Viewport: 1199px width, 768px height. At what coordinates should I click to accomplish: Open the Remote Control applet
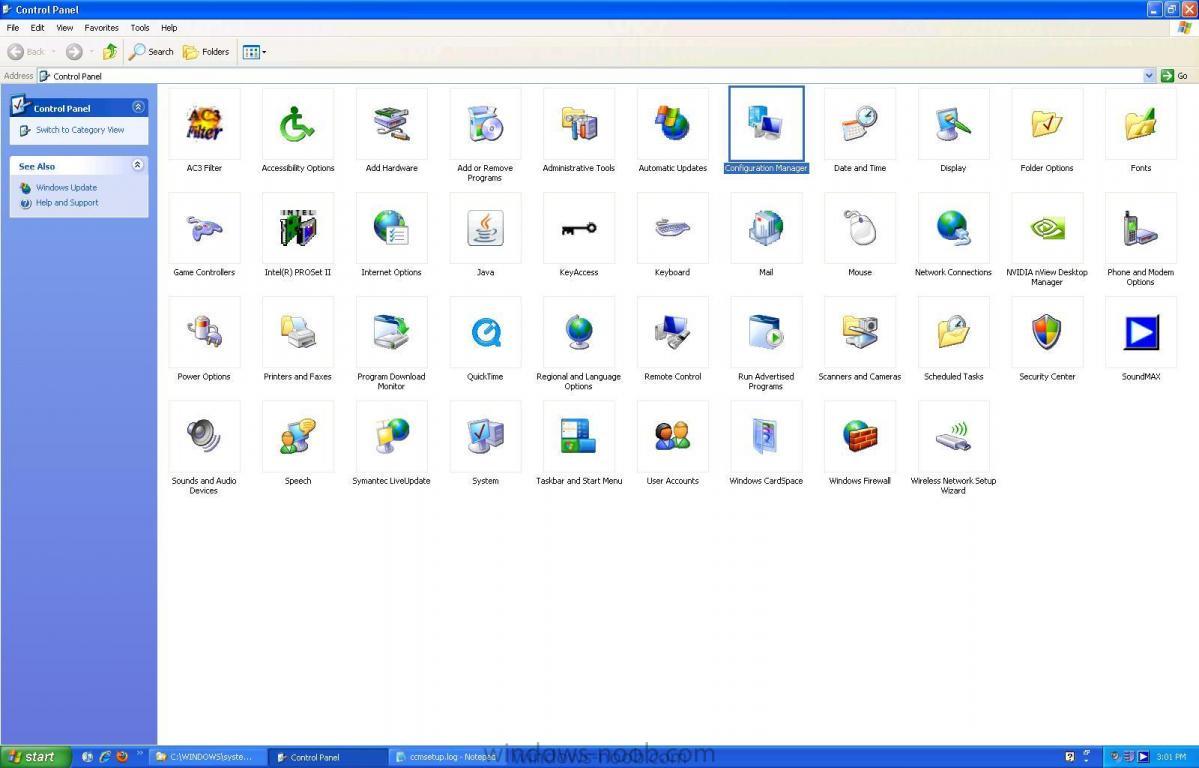point(673,333)
